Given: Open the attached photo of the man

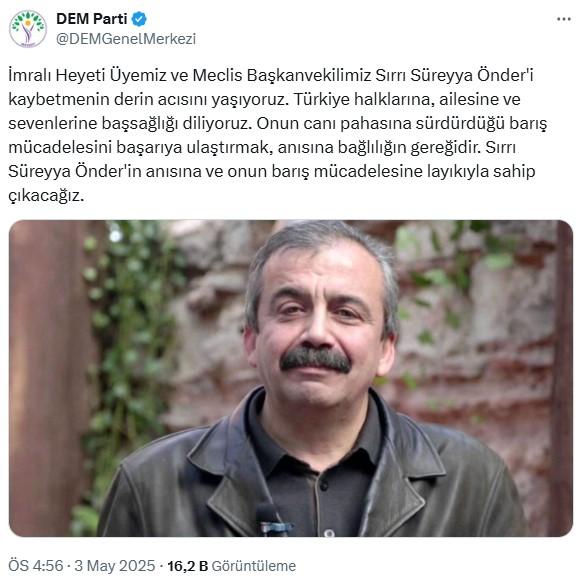Looking at the screenshot, I should [291, 378].
